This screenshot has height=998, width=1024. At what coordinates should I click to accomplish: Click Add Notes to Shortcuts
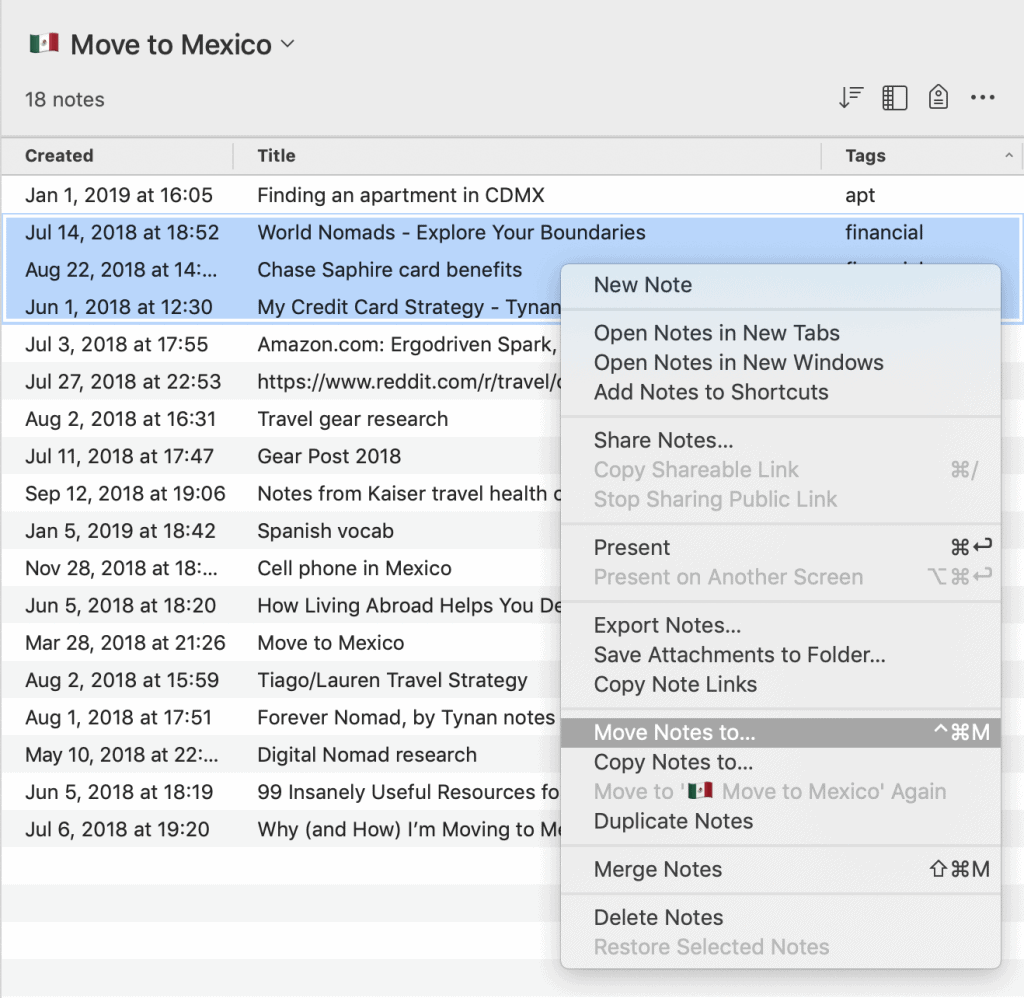pos(711,393)
